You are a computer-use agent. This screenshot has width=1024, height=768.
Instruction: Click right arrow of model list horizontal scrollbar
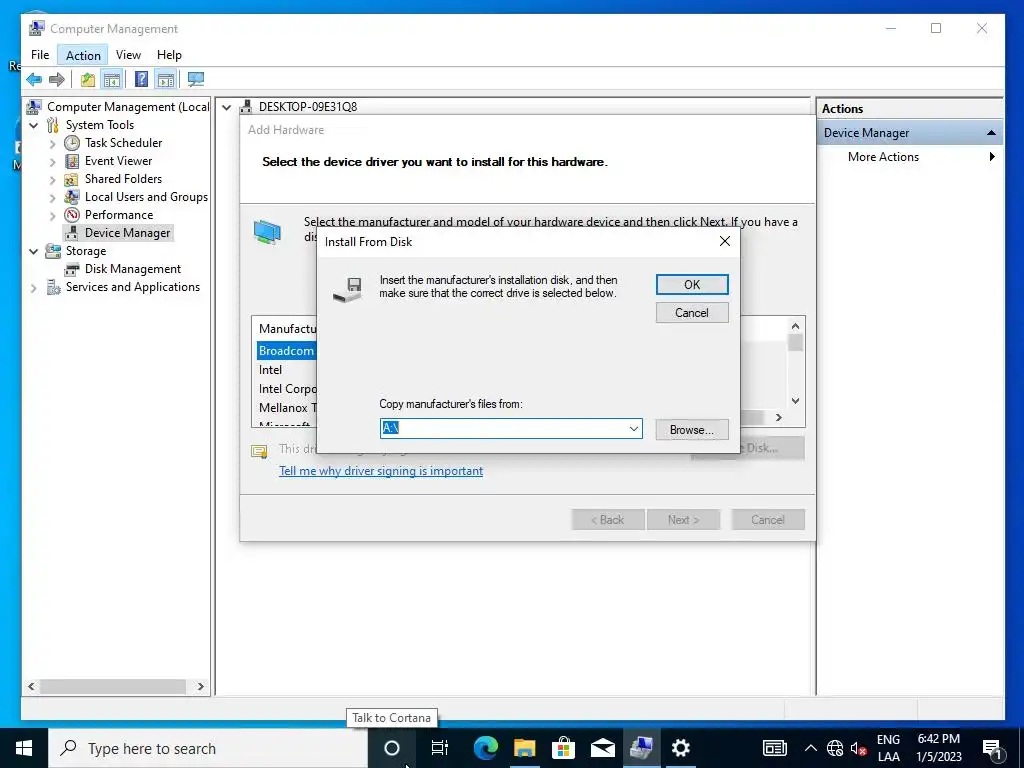coord(778,417)
